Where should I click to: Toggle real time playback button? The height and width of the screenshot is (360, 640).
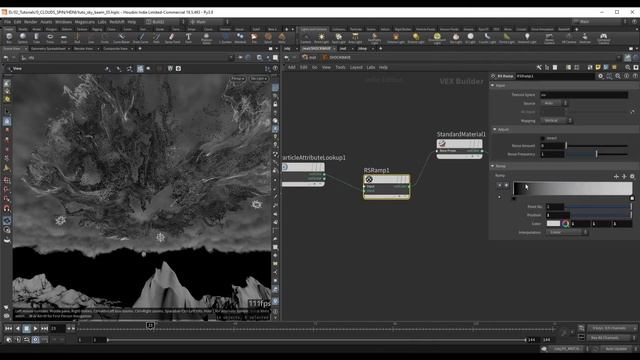click(x=36, y=340)
